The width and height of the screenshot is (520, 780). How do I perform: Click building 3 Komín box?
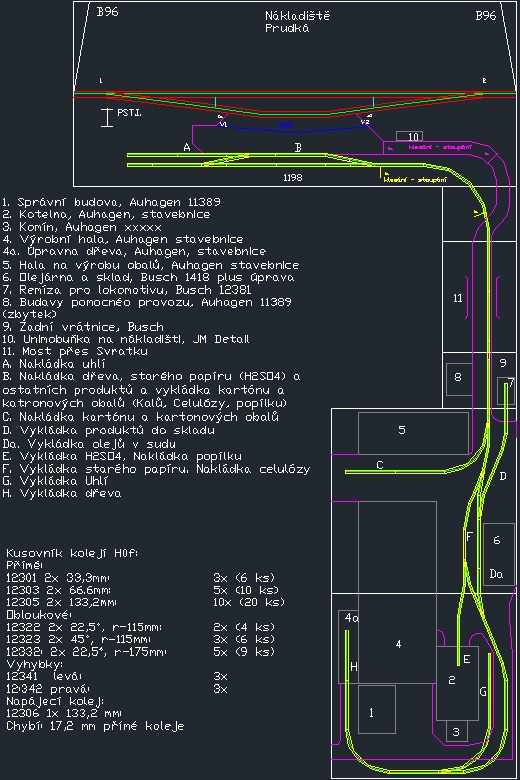pos(456,731)
